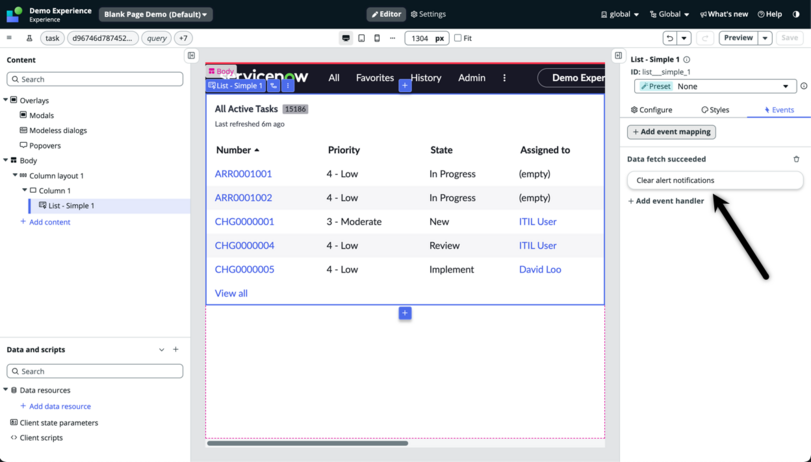This screenshot has width=811, height=462.
Task: Click the Content search field
Action: tap(95, 79)
